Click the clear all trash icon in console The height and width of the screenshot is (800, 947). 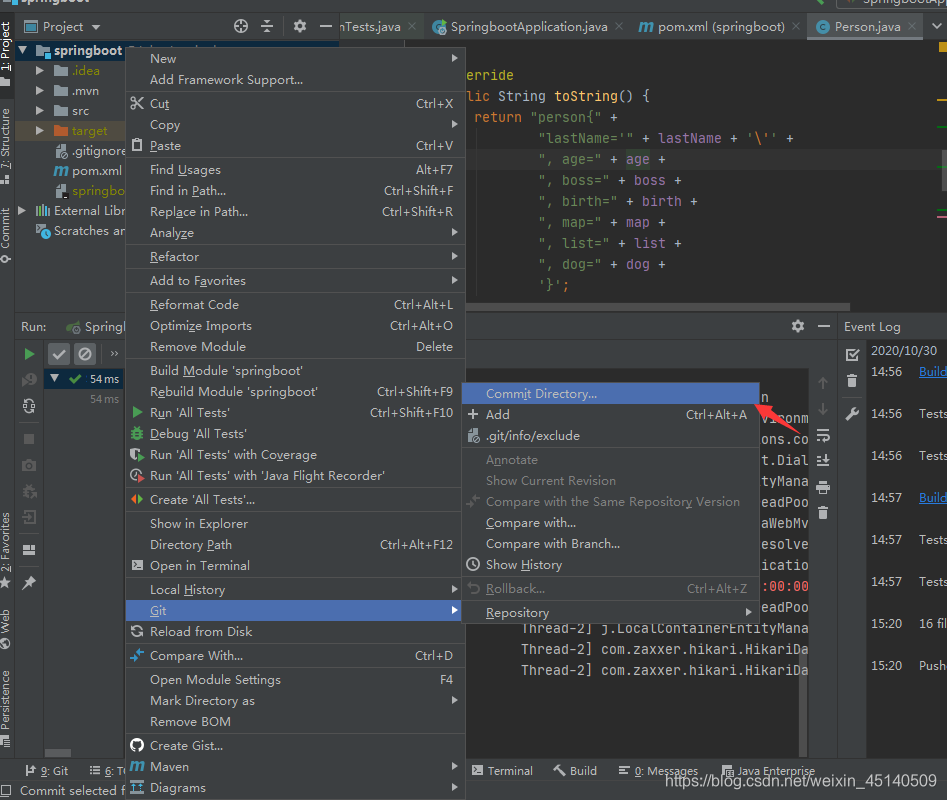click(823, 513)
